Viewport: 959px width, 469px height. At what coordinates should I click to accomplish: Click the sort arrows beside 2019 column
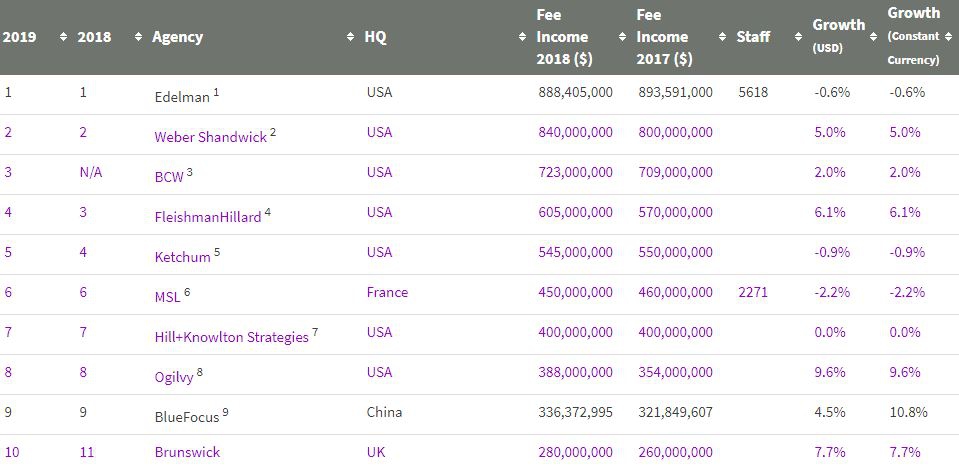click(x=64, y=37)
